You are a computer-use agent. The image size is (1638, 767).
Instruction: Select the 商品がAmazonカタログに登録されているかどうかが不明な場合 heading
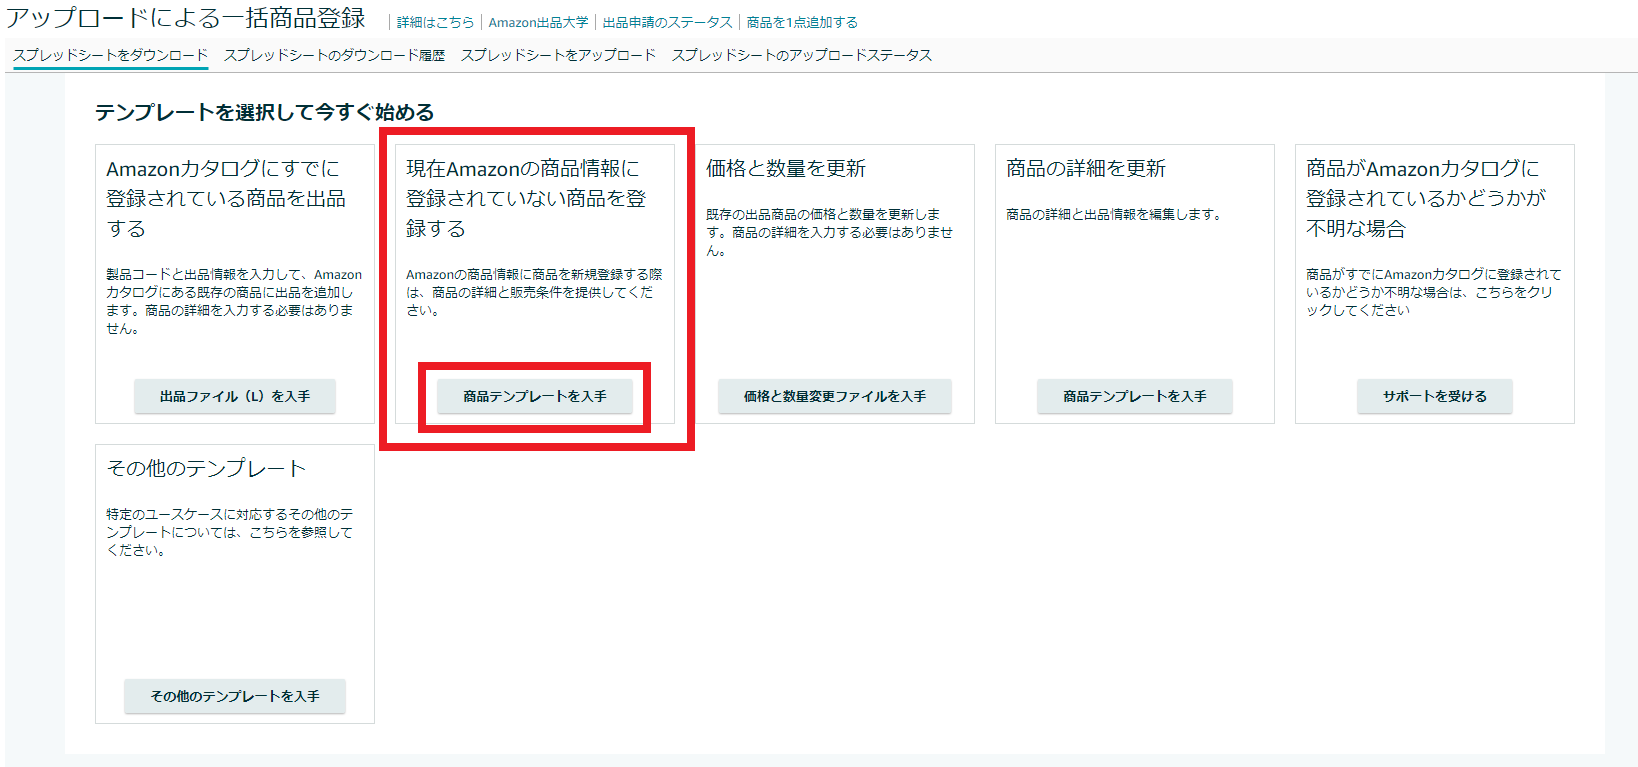[1426, 198]
